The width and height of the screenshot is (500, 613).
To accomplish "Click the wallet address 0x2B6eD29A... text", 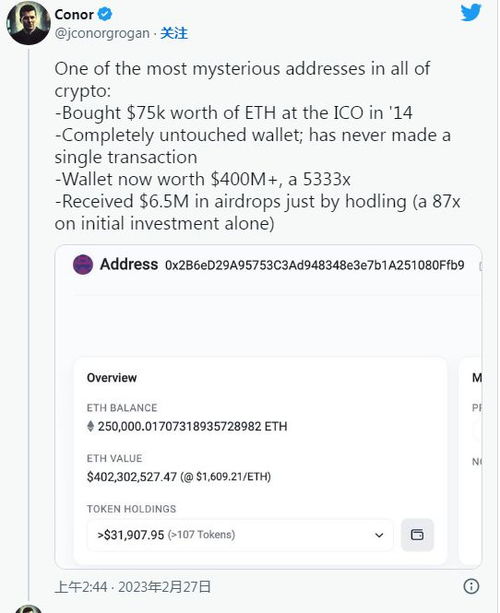I will 315,265.
